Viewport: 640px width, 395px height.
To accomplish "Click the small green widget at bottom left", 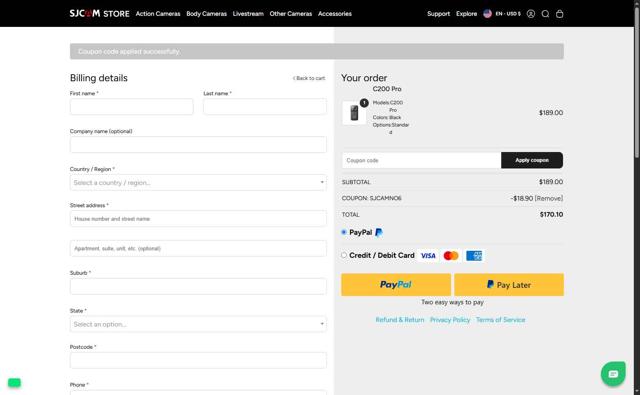I will pyautogui.click(x=14, y=383).
